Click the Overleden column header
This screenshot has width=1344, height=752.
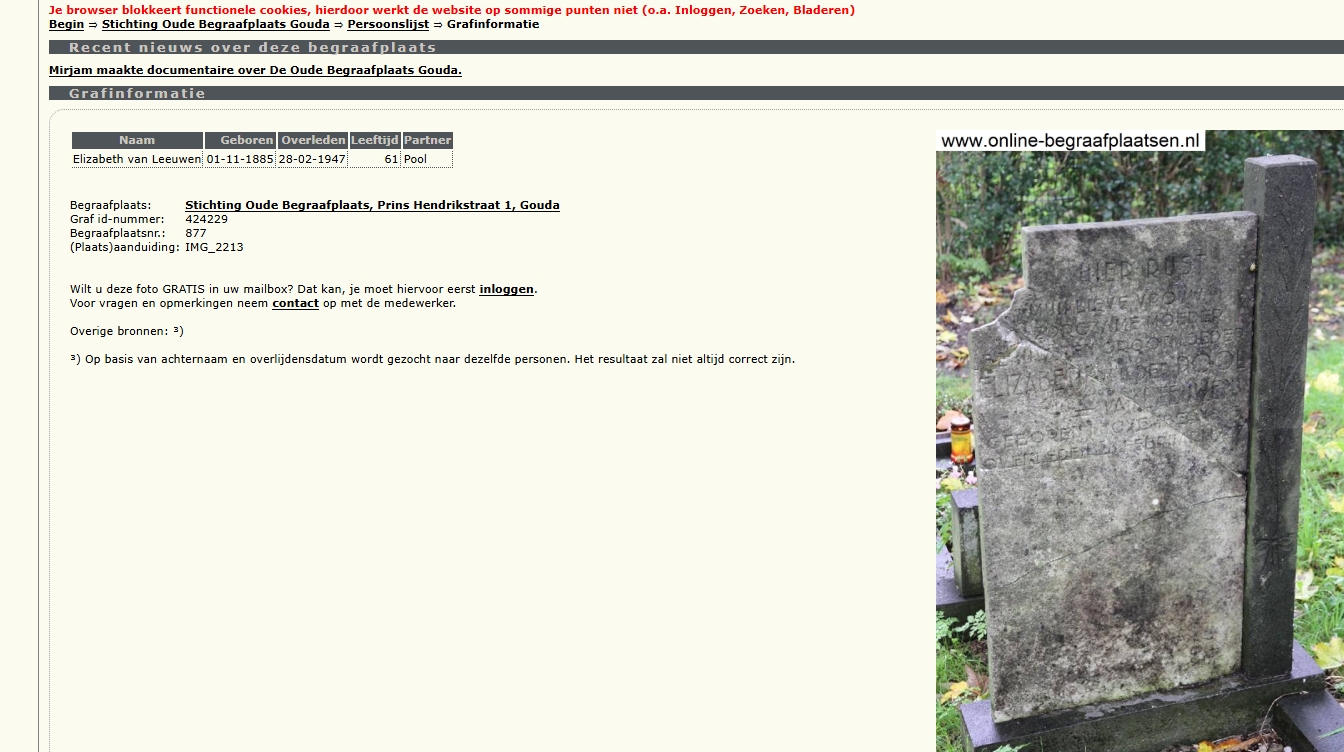313,140
